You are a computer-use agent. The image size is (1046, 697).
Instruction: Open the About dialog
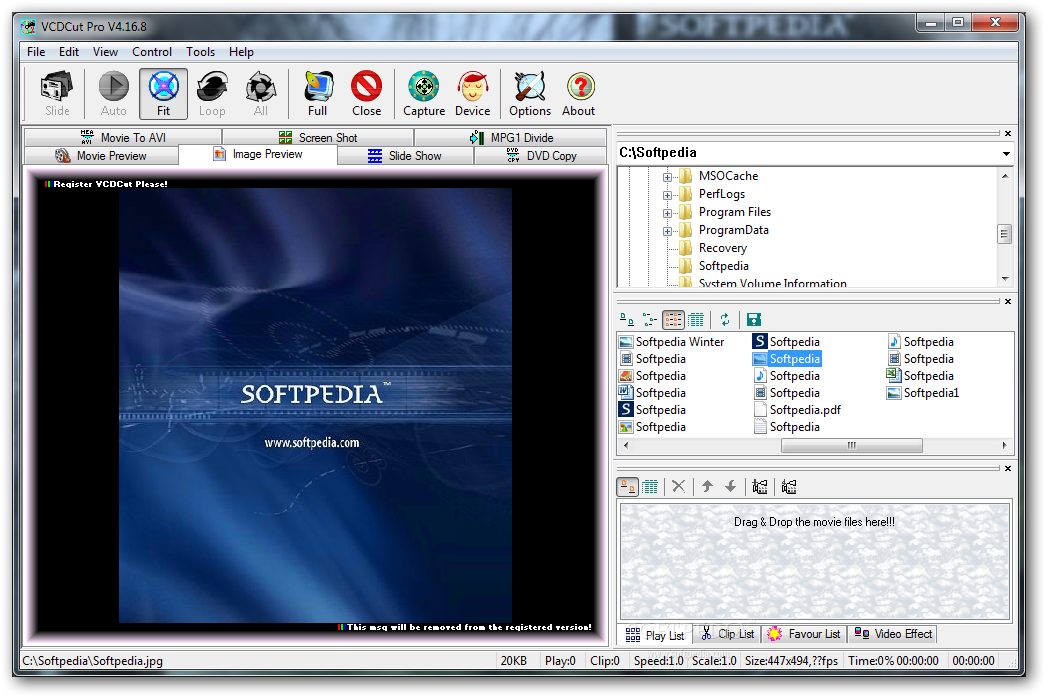tap(578, 94)
